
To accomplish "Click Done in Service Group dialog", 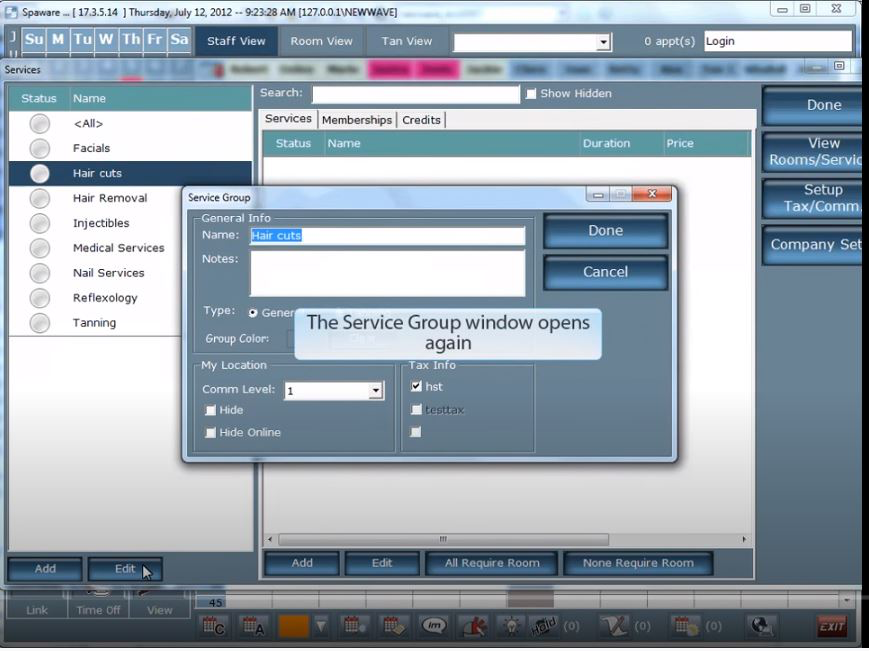I will pyautogui.click(x=606, y=230).
